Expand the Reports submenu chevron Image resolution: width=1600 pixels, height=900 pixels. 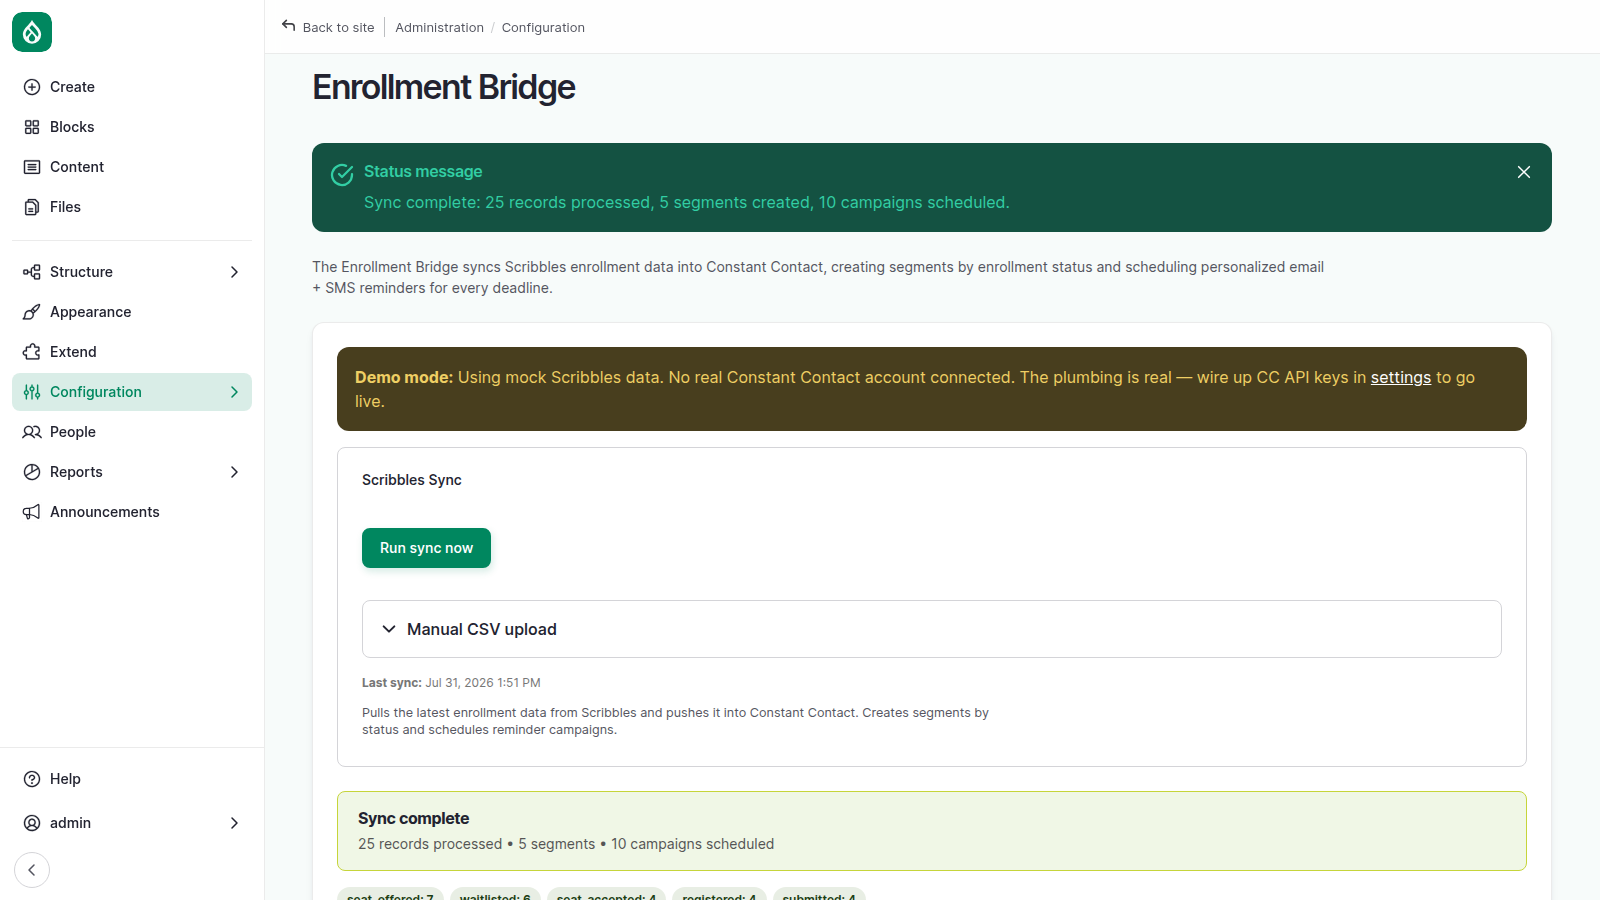click(234, 472)
